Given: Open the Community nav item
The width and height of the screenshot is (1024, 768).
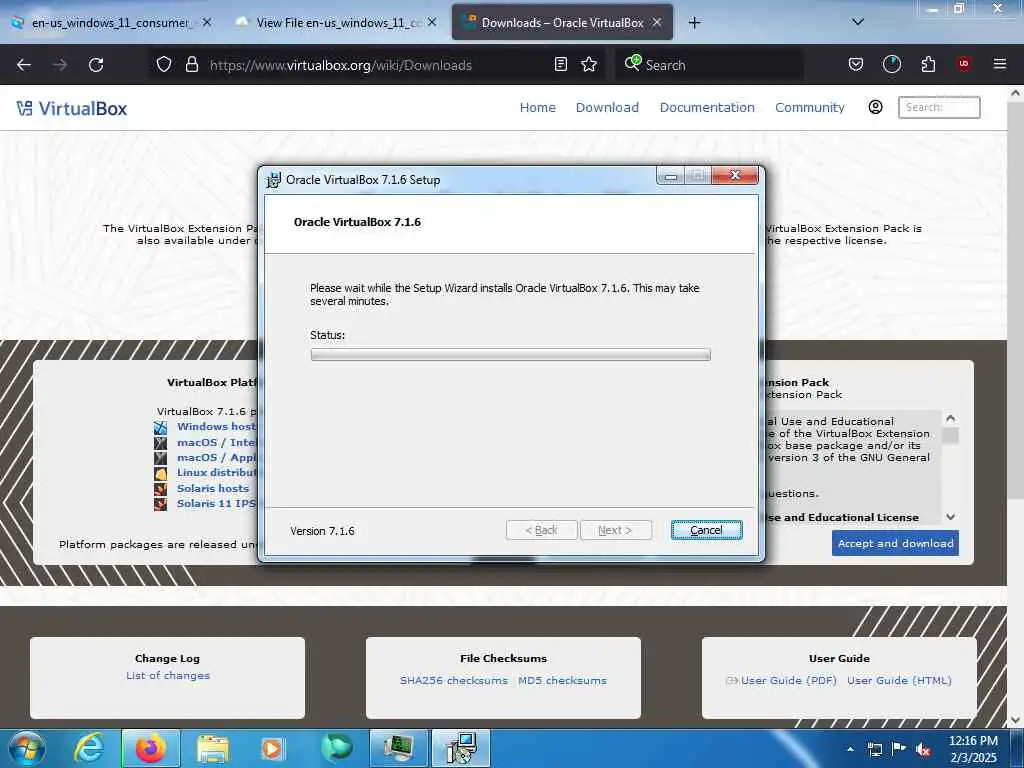Looking at the screenshot, I should click(810, 107).
